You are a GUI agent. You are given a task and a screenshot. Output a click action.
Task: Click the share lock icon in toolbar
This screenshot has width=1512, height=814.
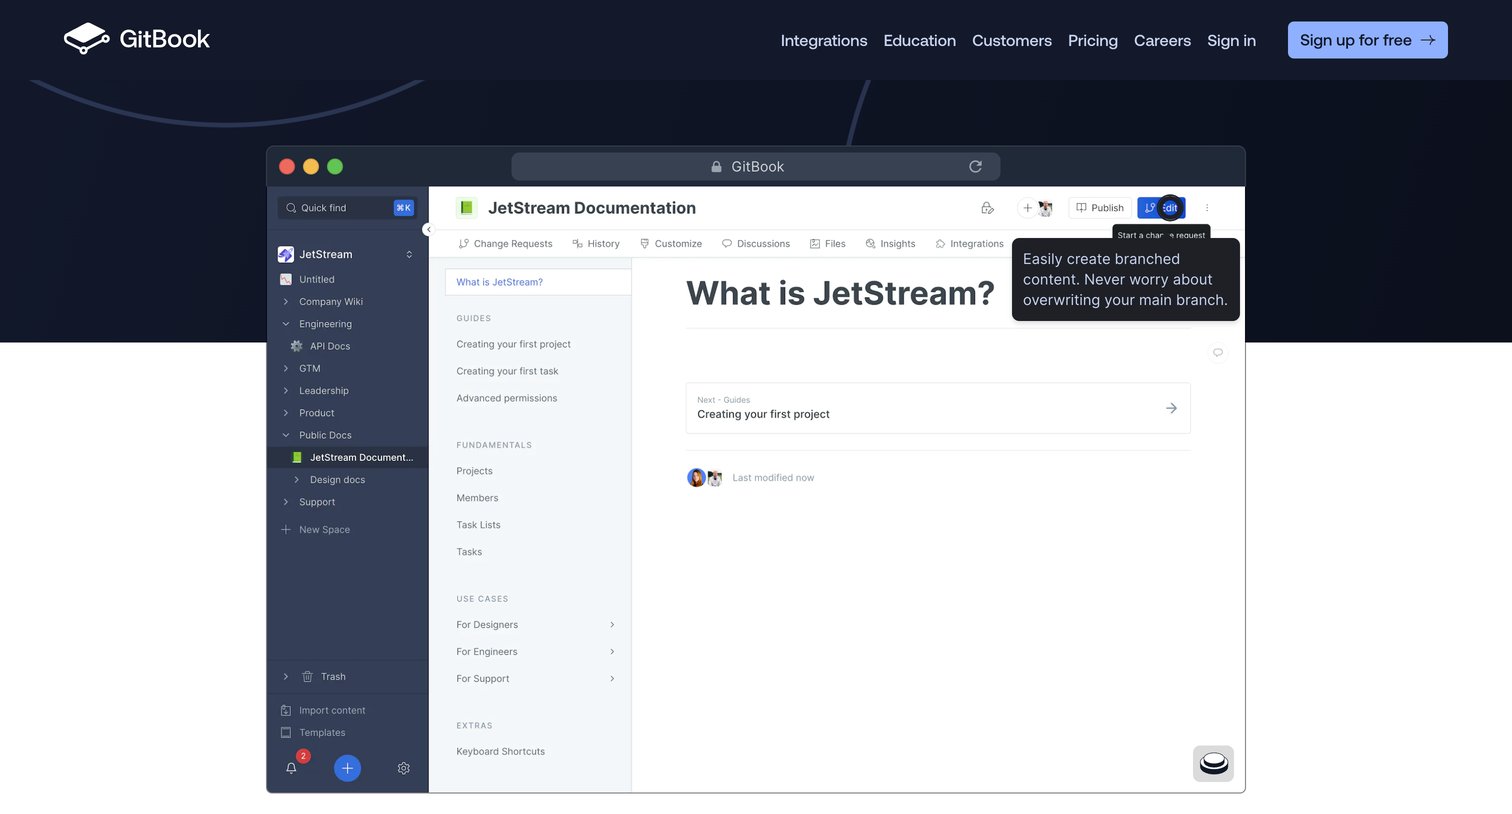coord(987,208)
